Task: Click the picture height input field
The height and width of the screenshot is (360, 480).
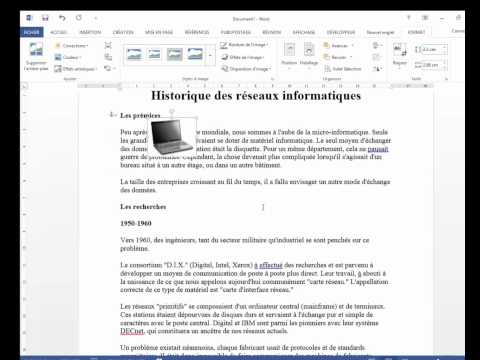Action: pos(434,50)
